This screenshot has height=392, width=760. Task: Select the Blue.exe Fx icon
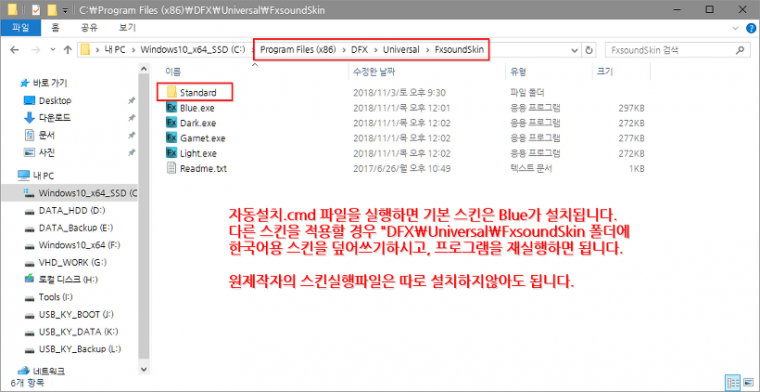172,108
